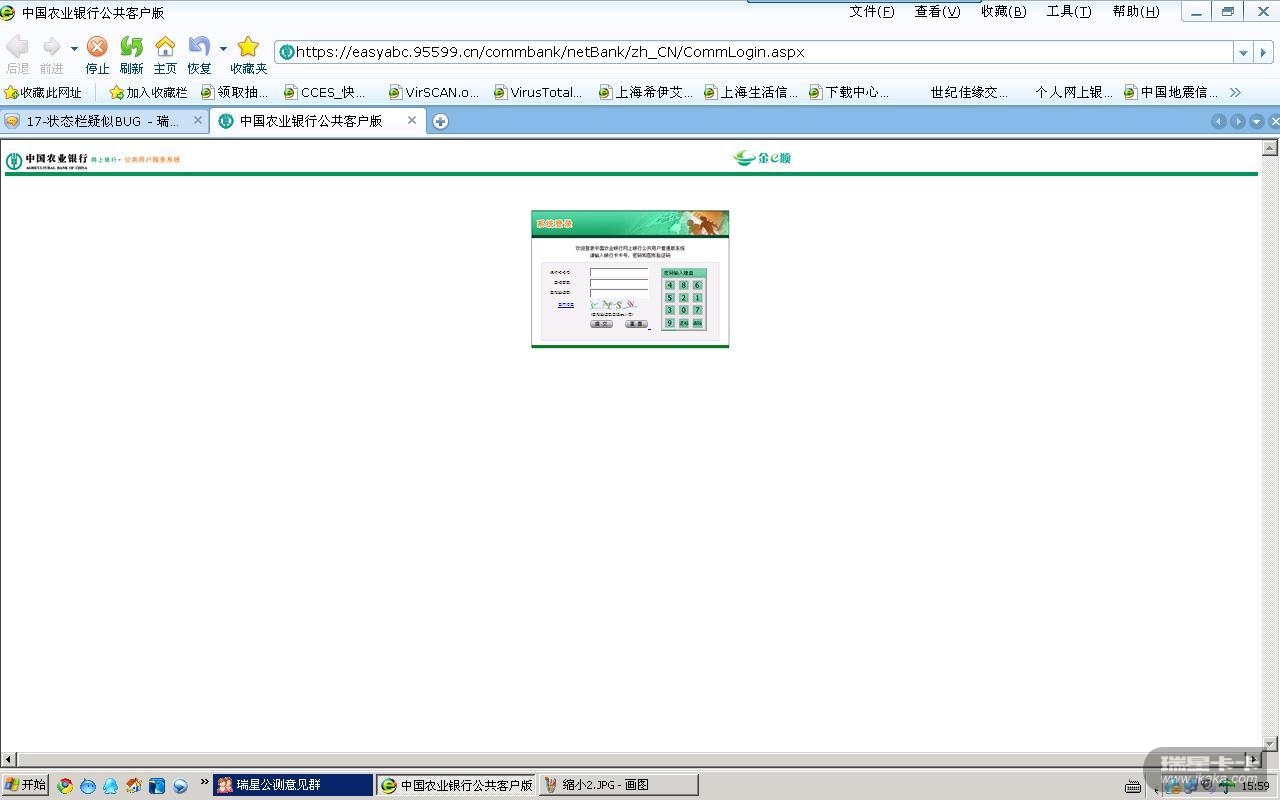Click the 刷新 refresh icon
The width and height of the screenshot is (1280, 800).
(131, 47)
